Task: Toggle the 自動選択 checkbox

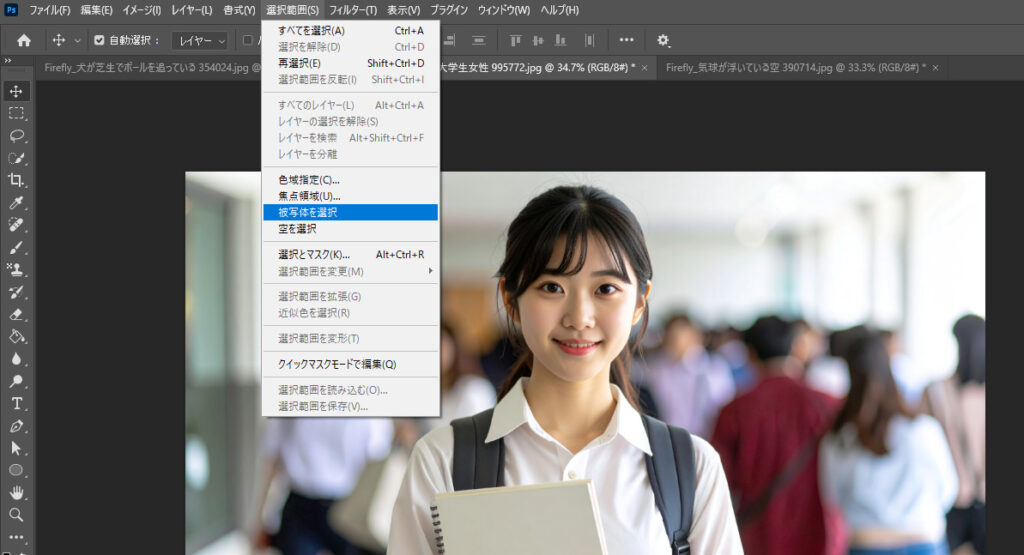Action: [99, 40]
